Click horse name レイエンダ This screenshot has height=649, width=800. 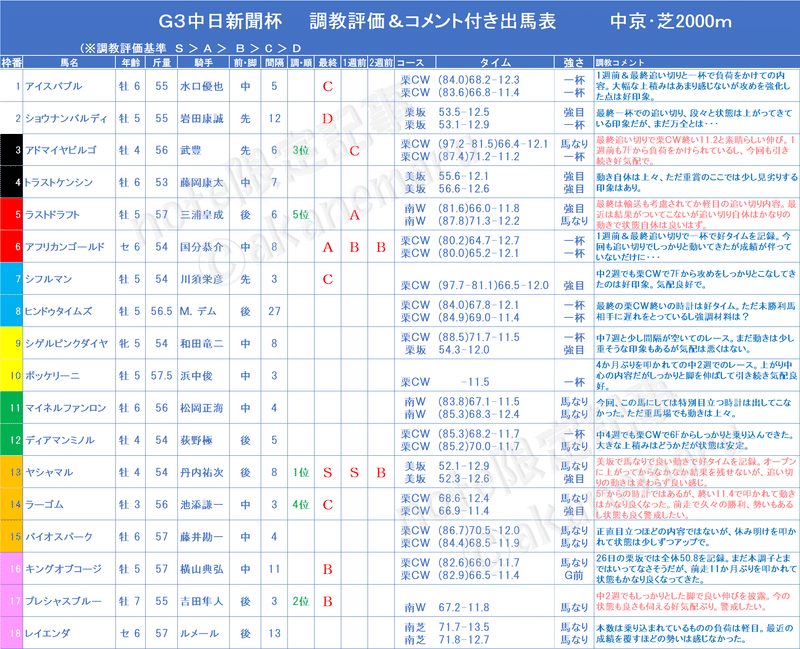pyautogui.click(x=47, y=633)
